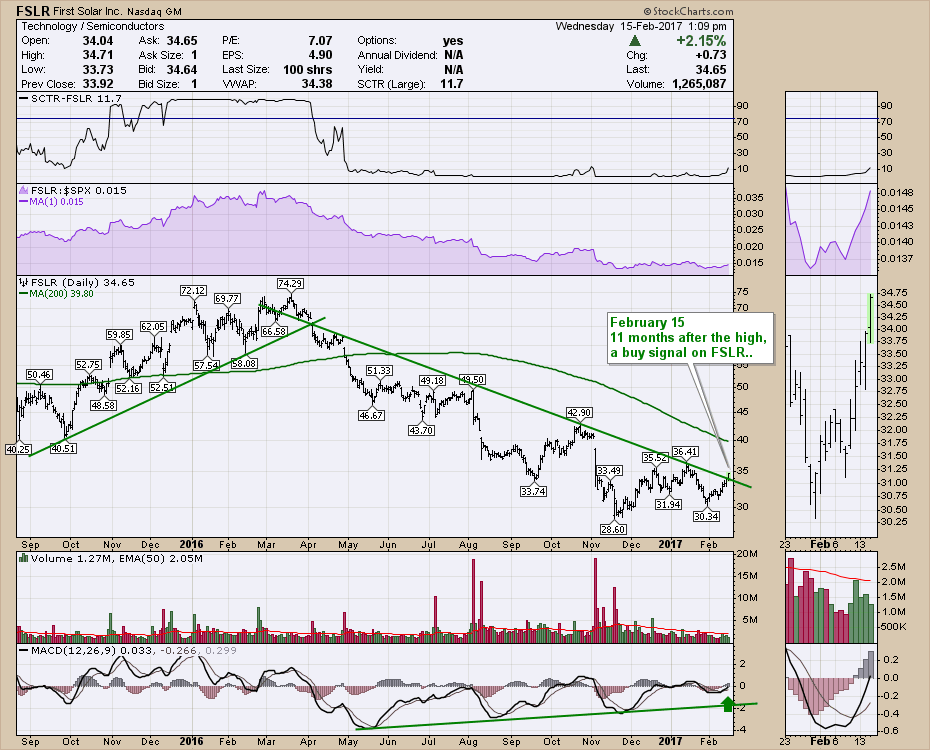Click the Volume 1,265,087 value
Viewport: 930px width, 750px height.
coord(699,84)
